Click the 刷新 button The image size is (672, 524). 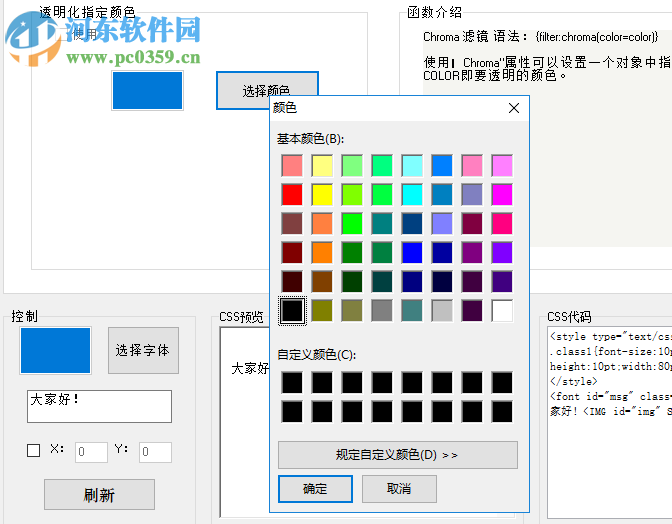(x=99, y=495)
